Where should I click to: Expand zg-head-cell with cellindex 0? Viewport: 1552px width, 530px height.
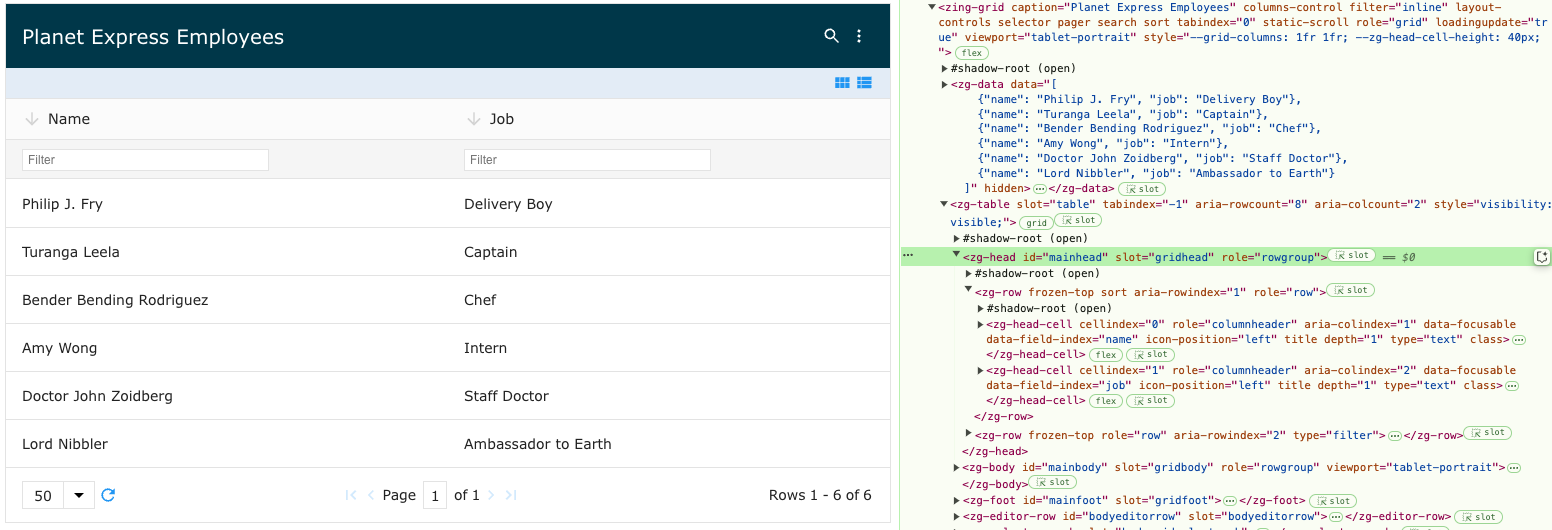click(x=980, y=324)
